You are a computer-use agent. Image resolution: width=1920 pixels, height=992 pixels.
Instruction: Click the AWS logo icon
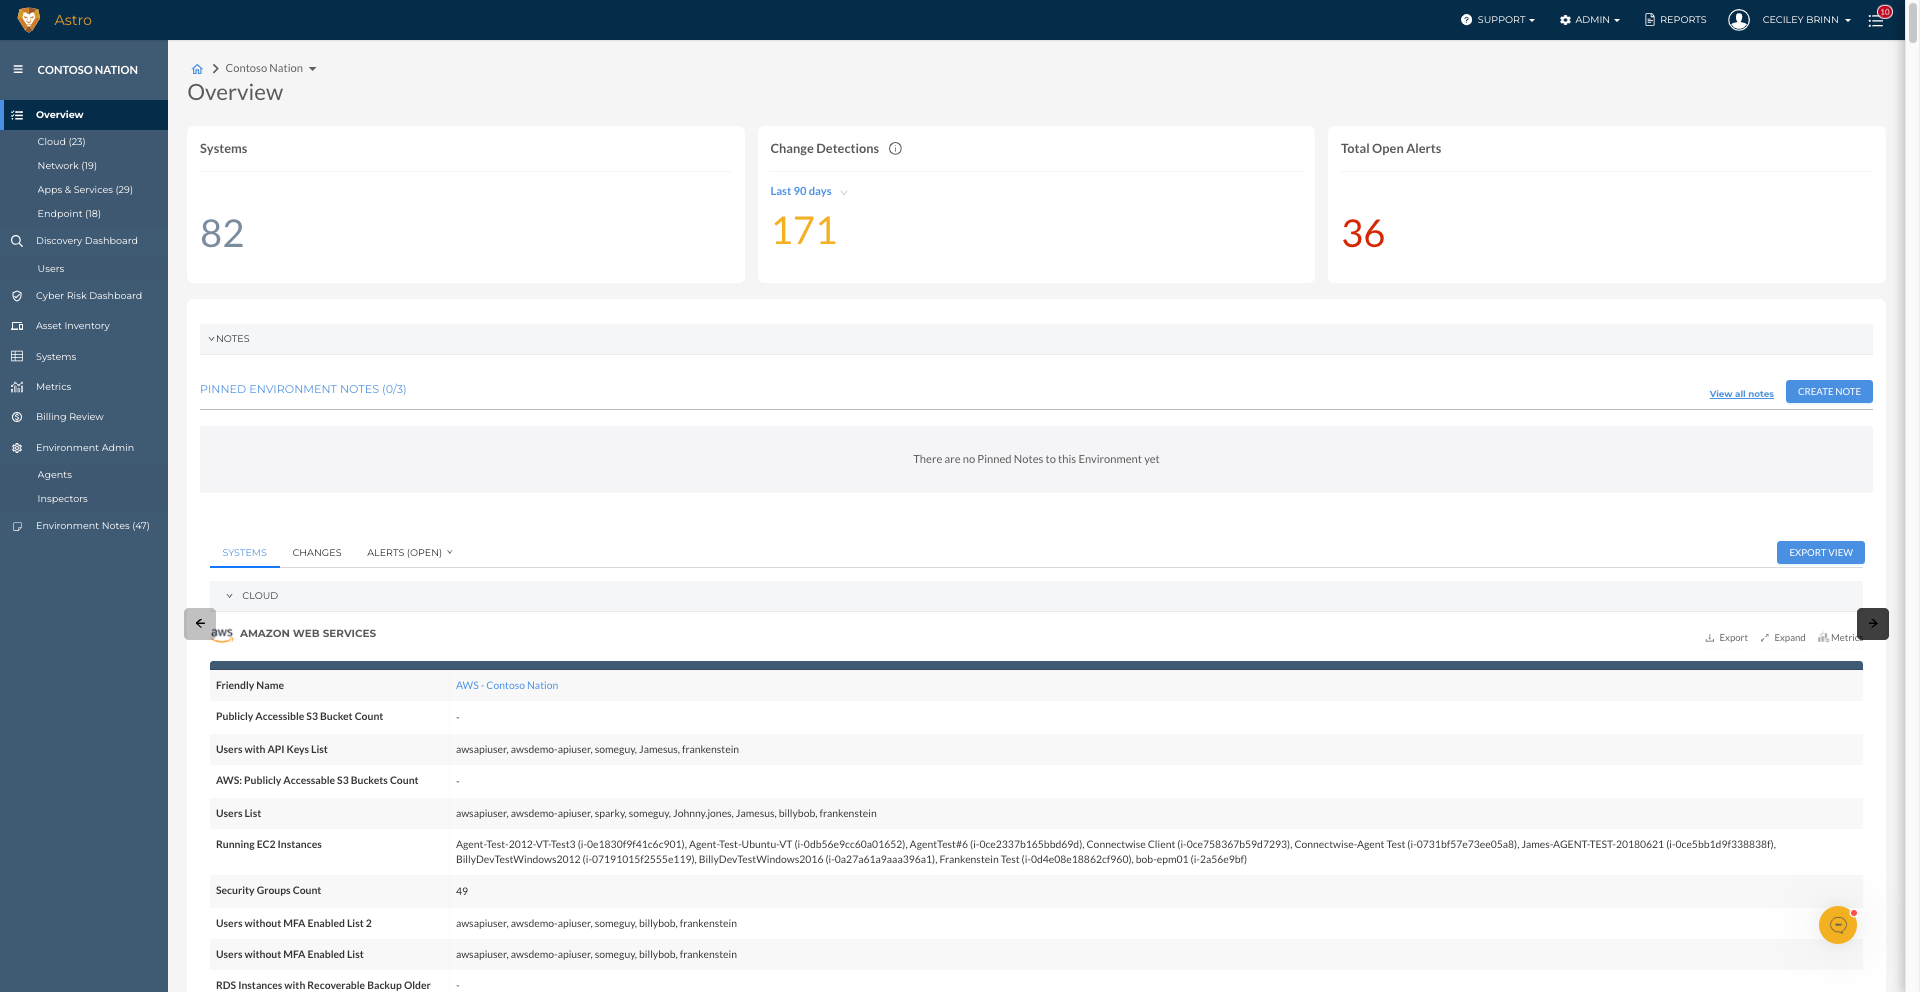tap(222, 634)
